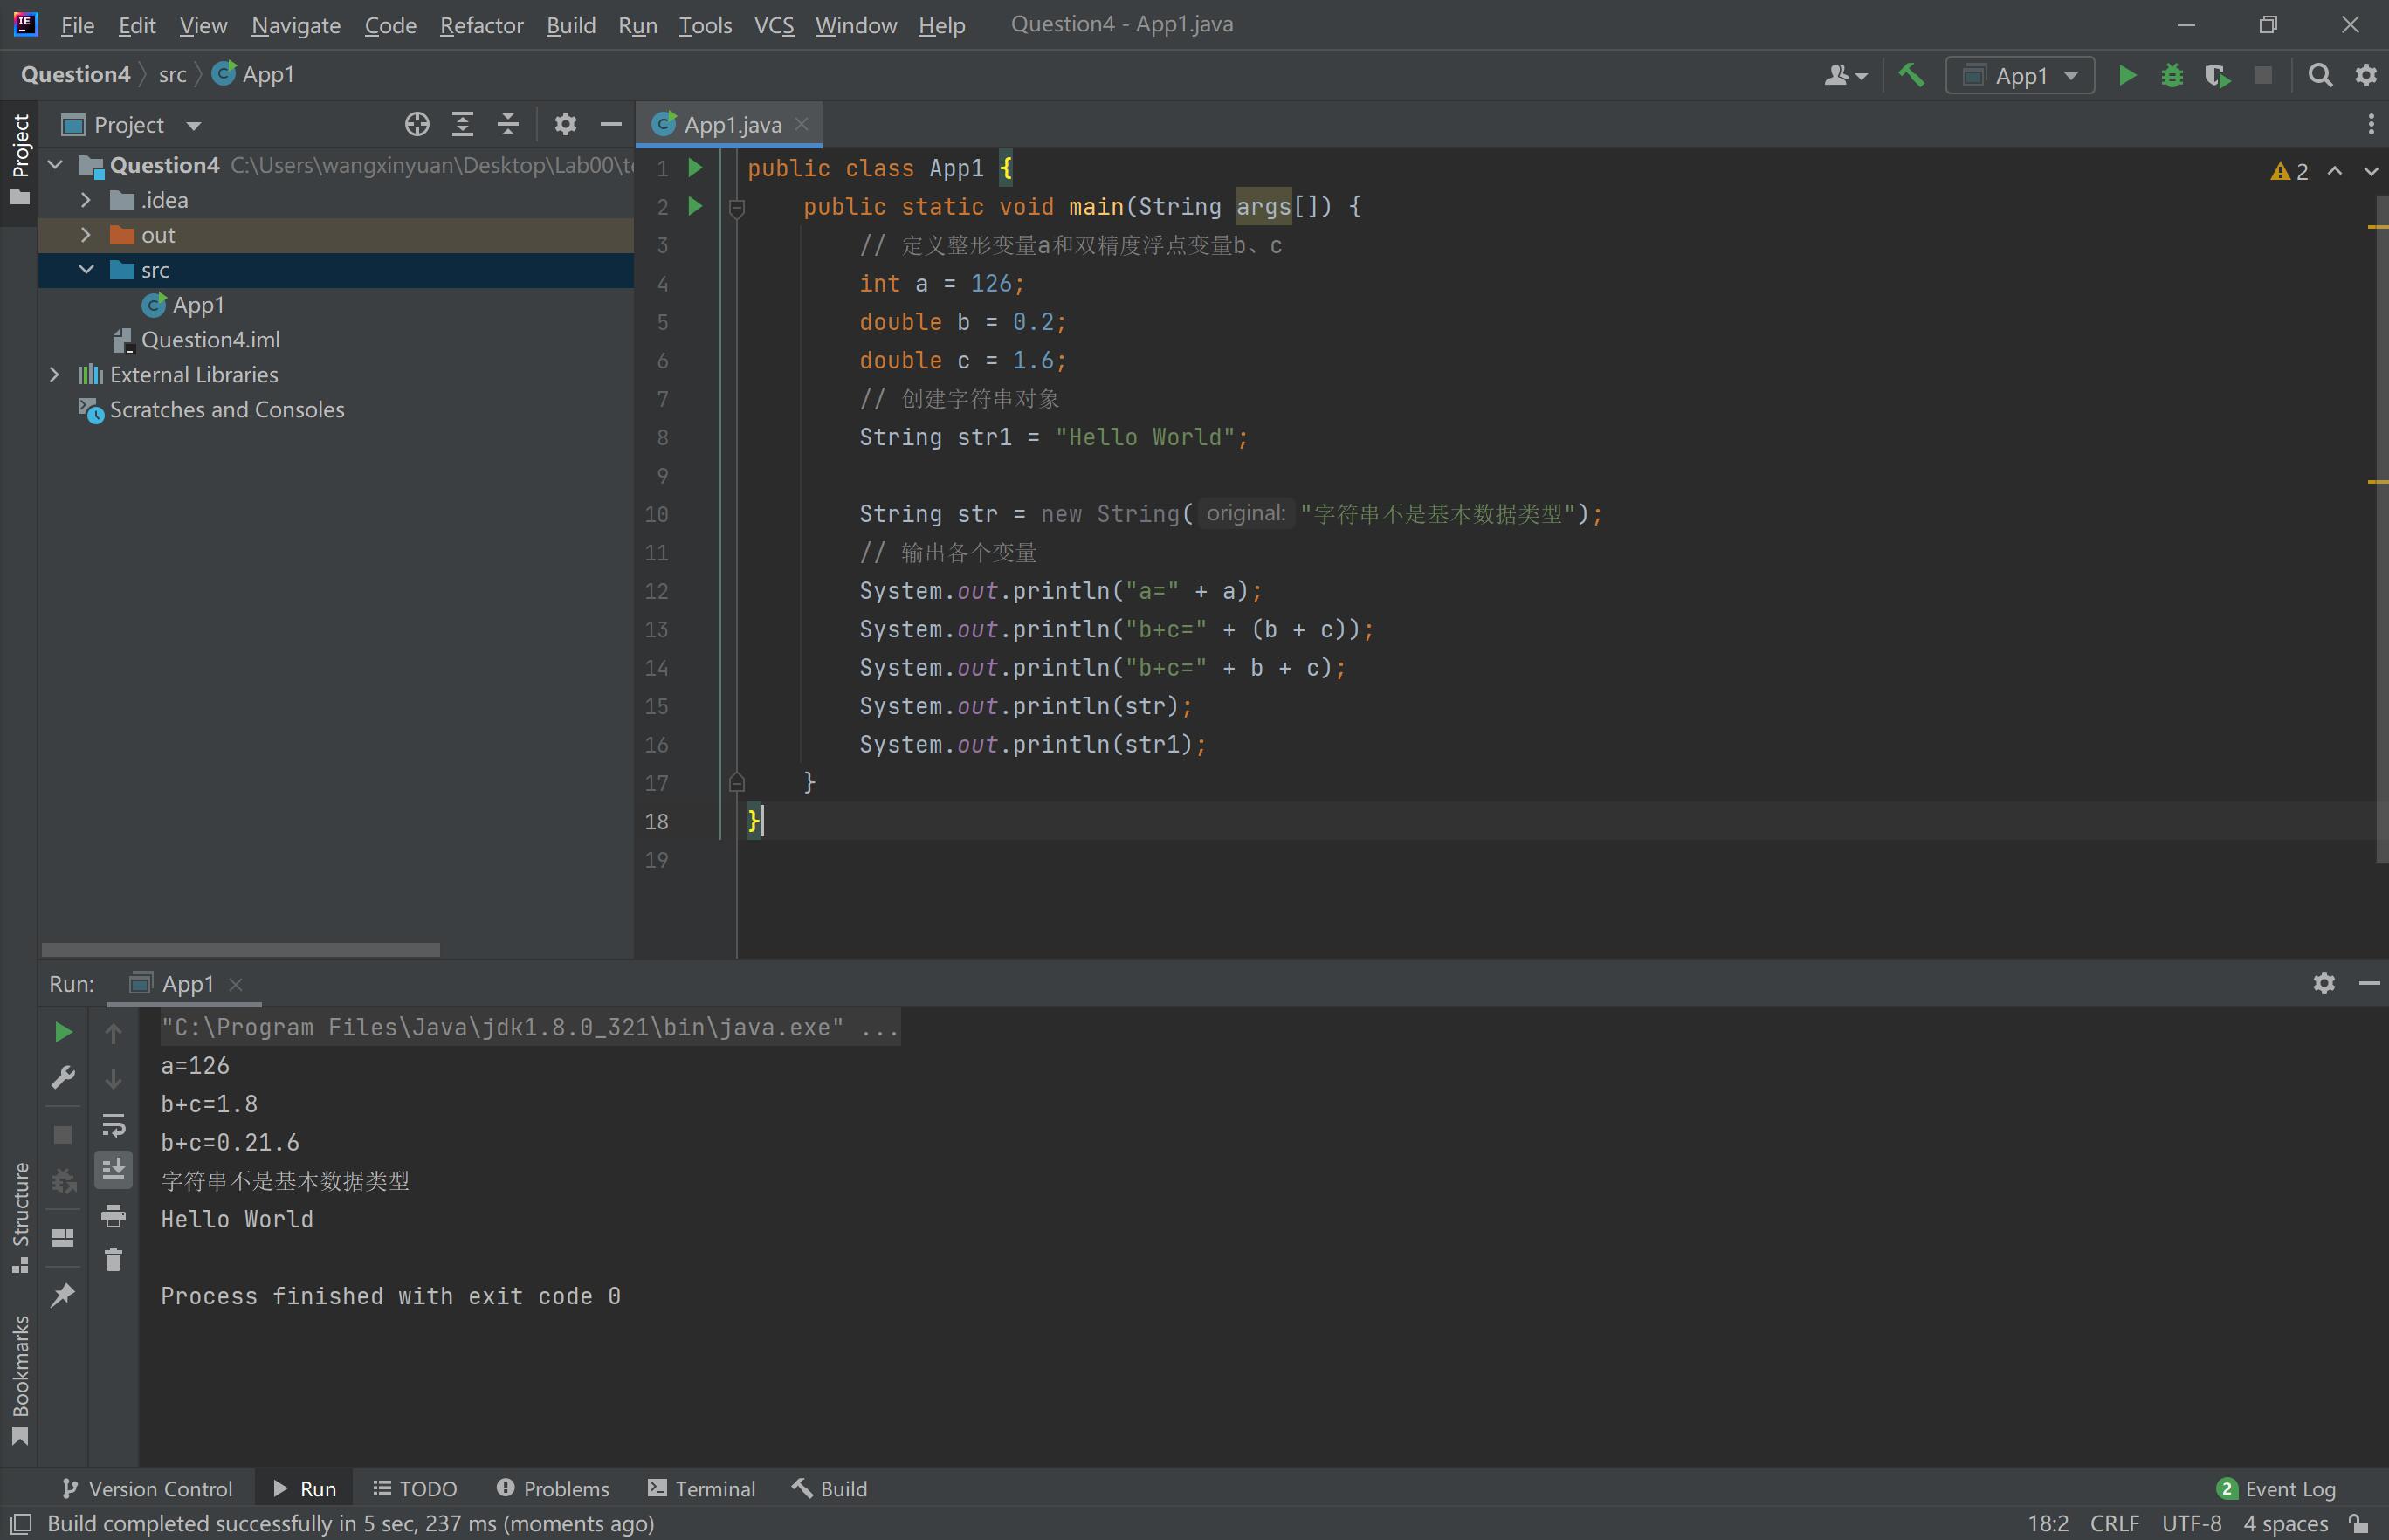
Task: Clear console with trash icon
Action: [114, 1260]
